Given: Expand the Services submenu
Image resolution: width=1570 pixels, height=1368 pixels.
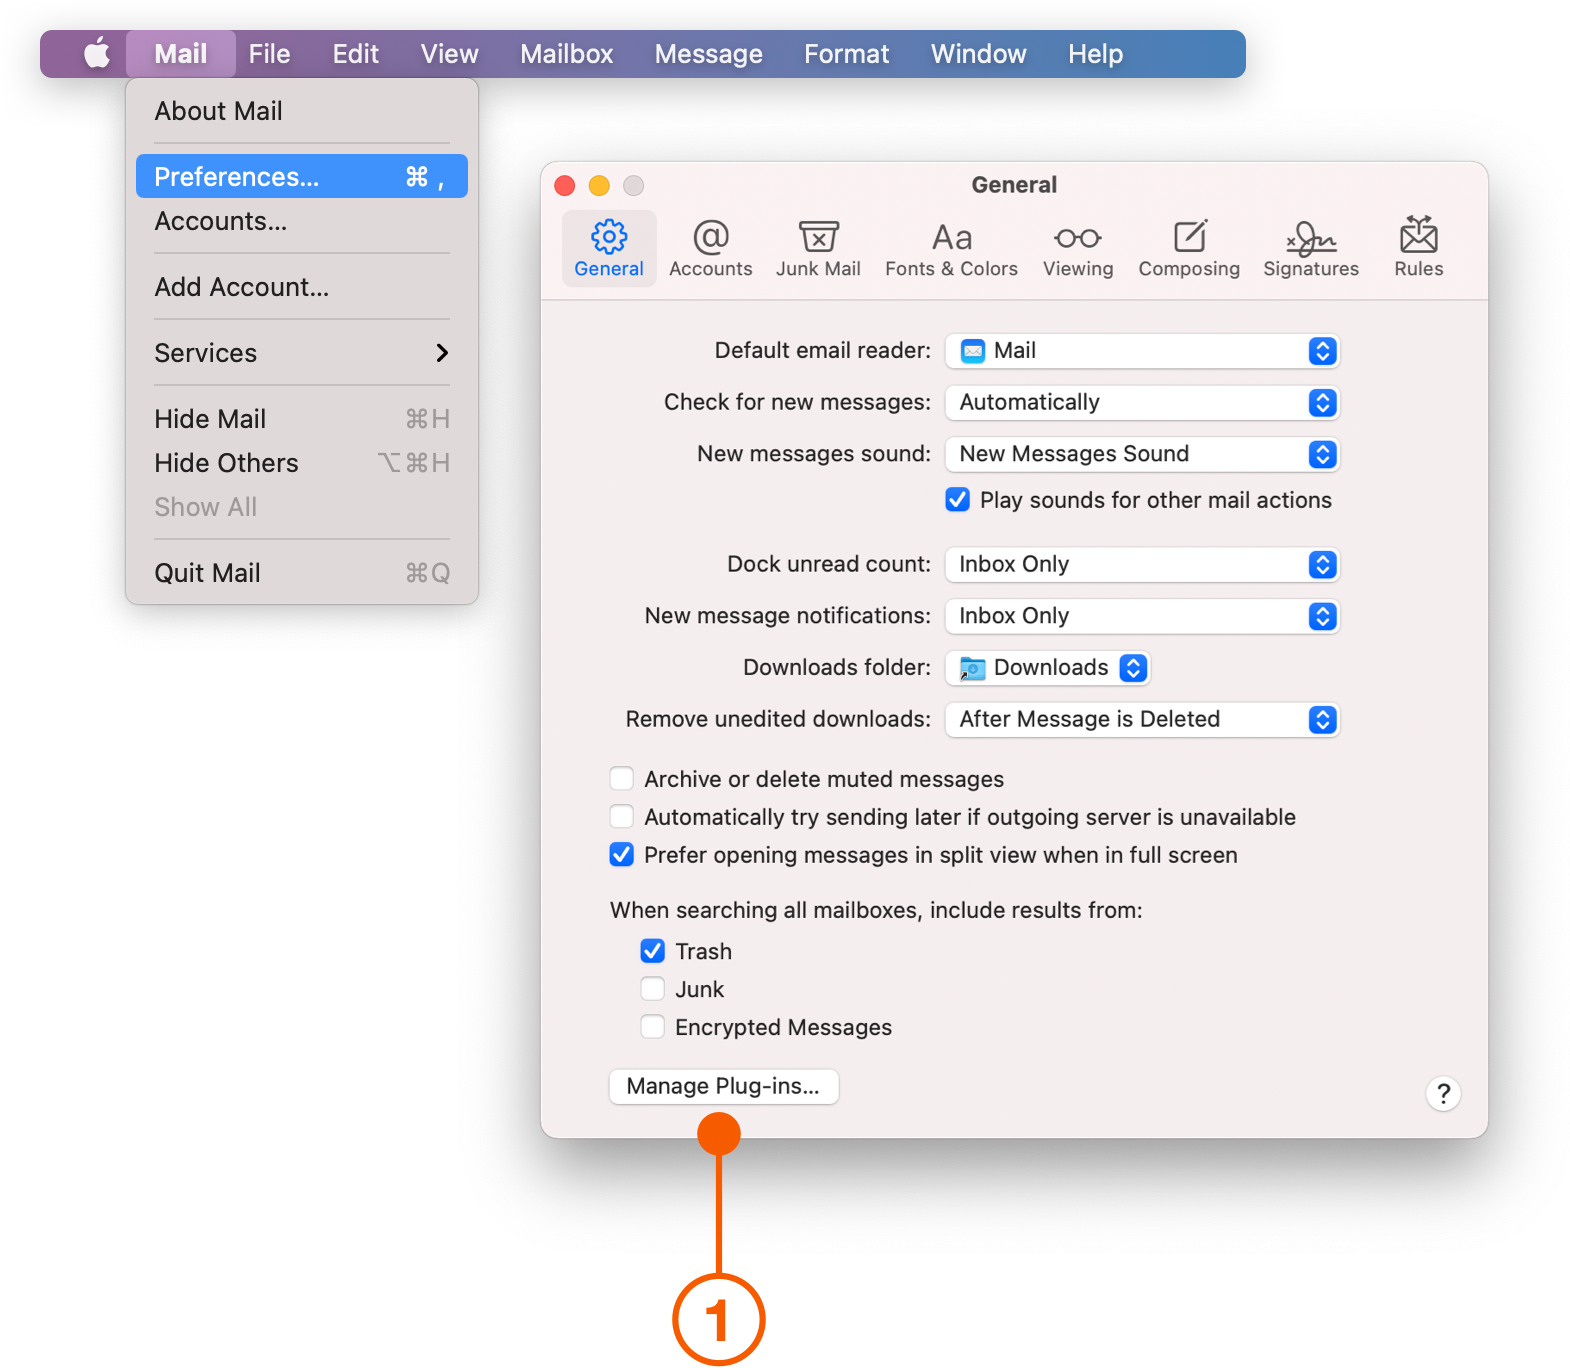Looking at the screenshot, I should pyautogui.click(x=301, y=353).
